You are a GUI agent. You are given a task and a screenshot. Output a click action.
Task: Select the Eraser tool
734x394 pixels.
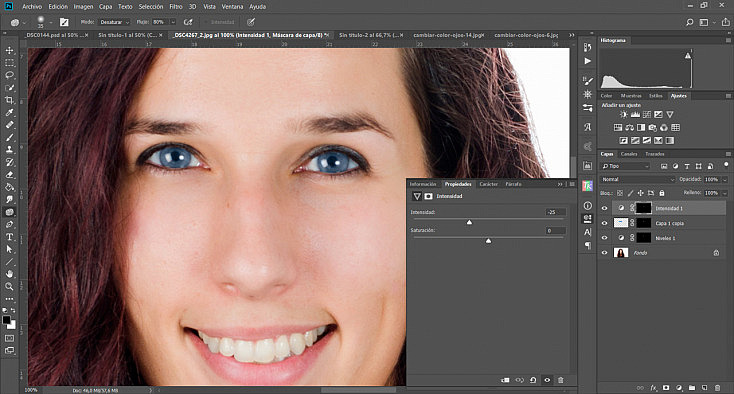coord(9,175)
